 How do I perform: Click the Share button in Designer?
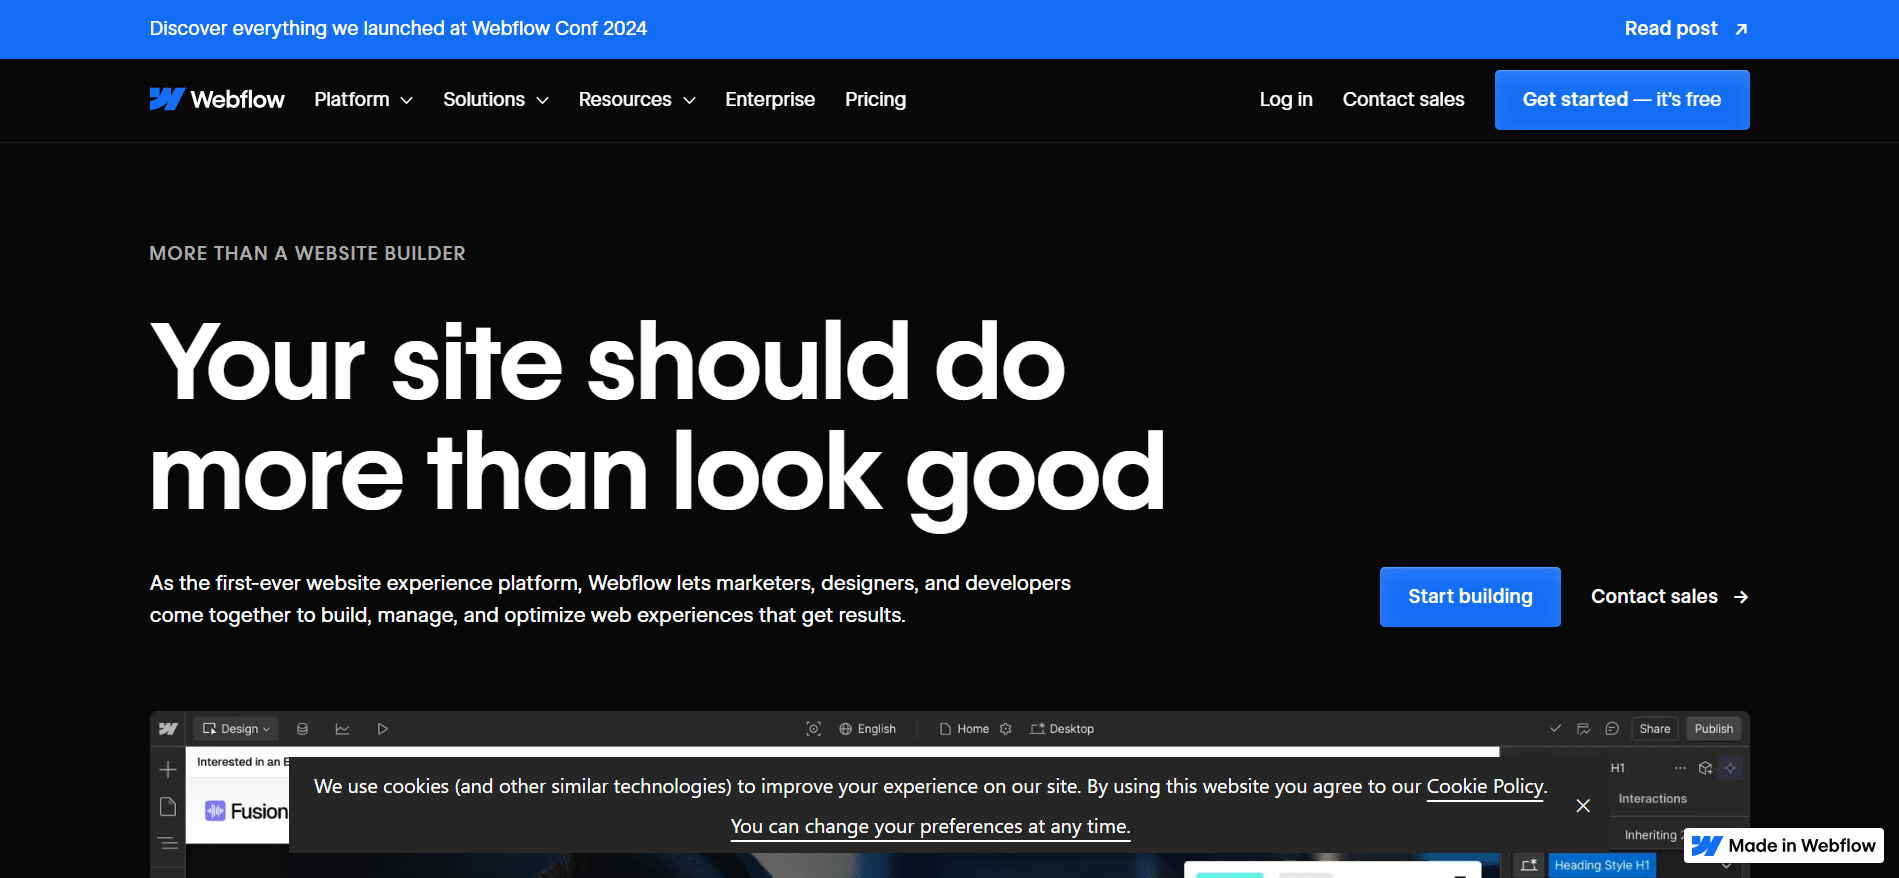1655,729
